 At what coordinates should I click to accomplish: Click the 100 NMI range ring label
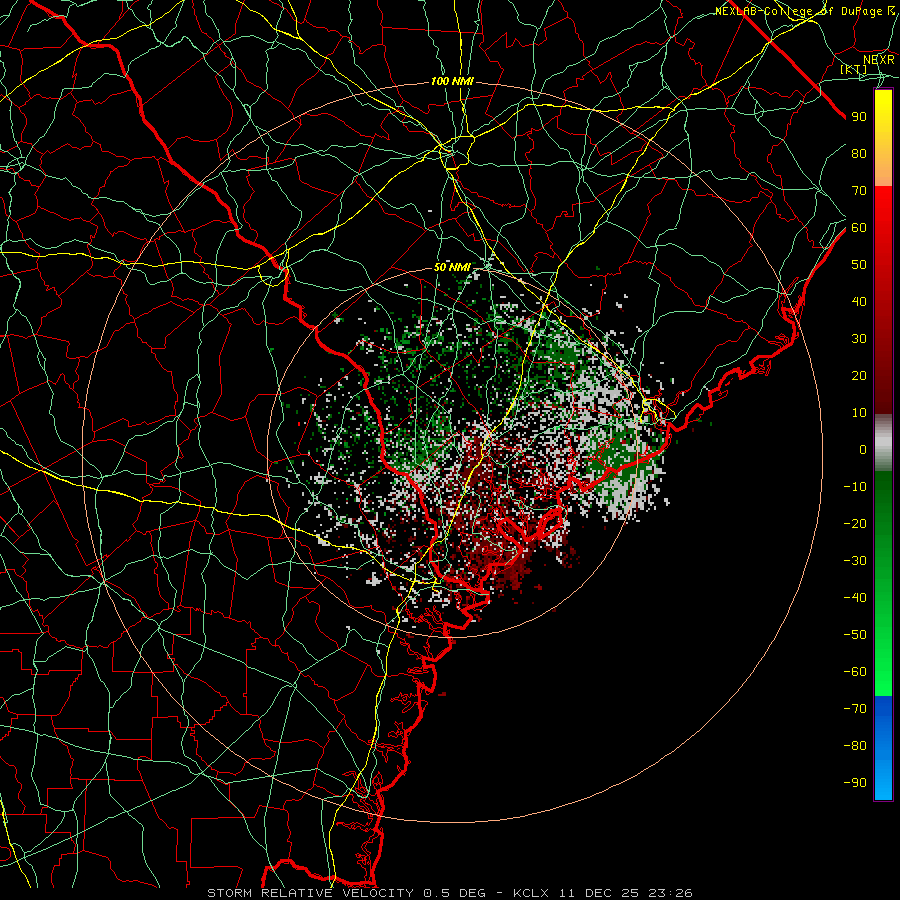(x=452, y=82)
